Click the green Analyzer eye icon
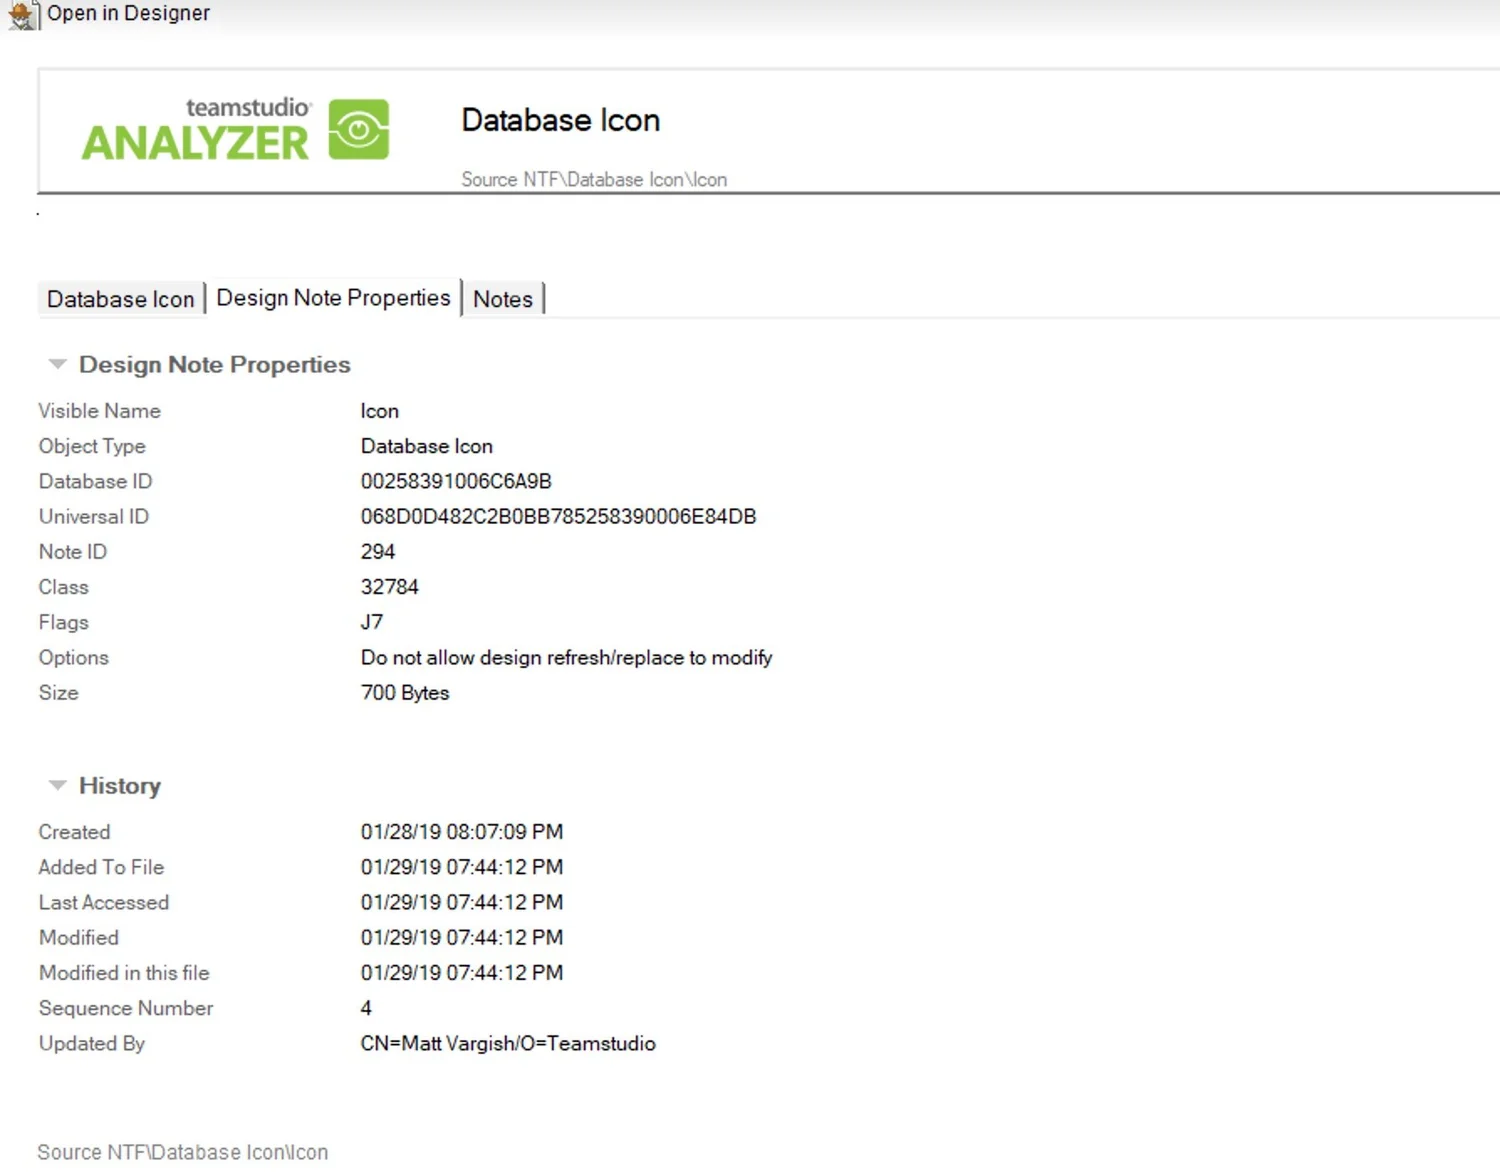Screen dimensions: 1500x1173 coord(358,128)
